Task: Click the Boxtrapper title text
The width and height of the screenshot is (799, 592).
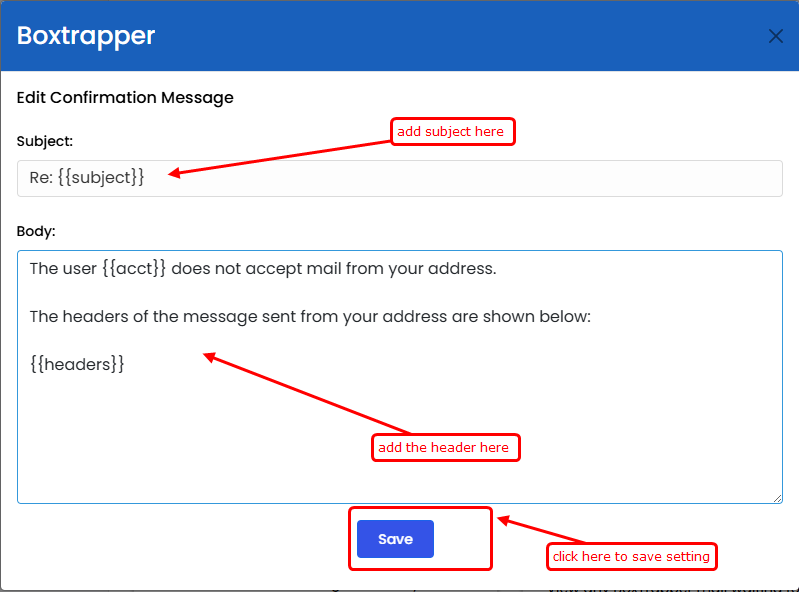Action: (x=86, y=36)
